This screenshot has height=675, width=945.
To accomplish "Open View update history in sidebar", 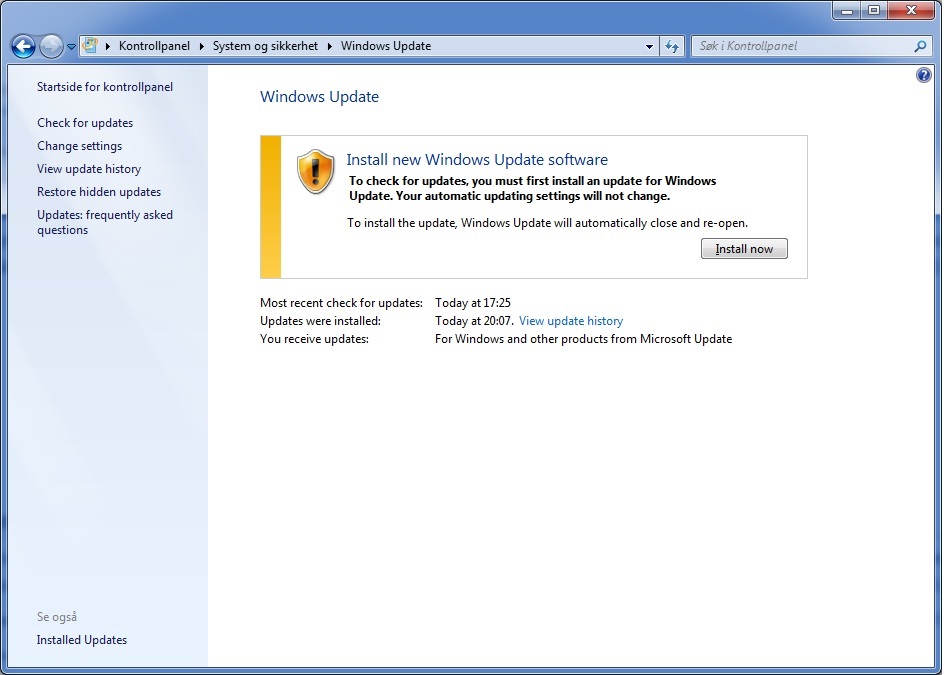I will pyautogui.click(x=89, y=169).
